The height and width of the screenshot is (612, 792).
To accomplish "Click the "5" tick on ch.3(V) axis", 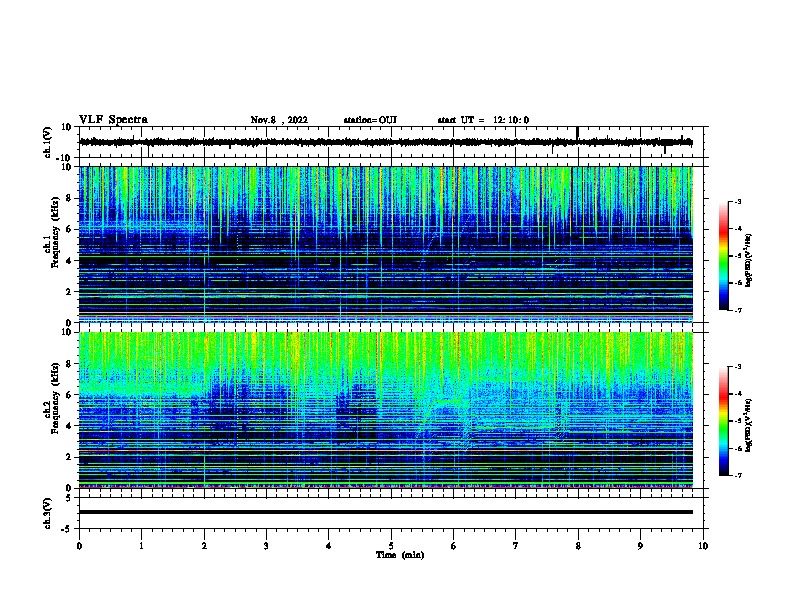I will point(69,498).
